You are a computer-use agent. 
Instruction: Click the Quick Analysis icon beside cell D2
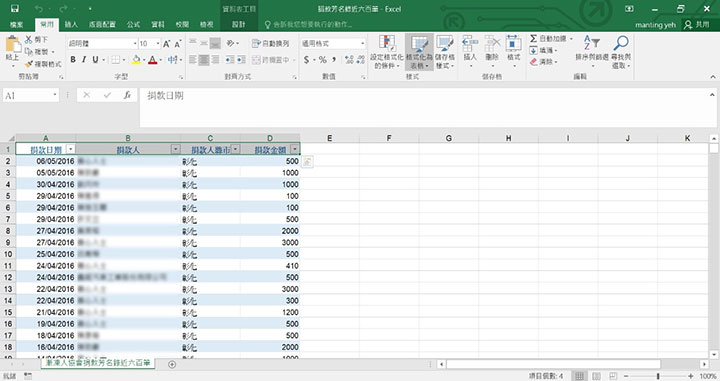307,161
